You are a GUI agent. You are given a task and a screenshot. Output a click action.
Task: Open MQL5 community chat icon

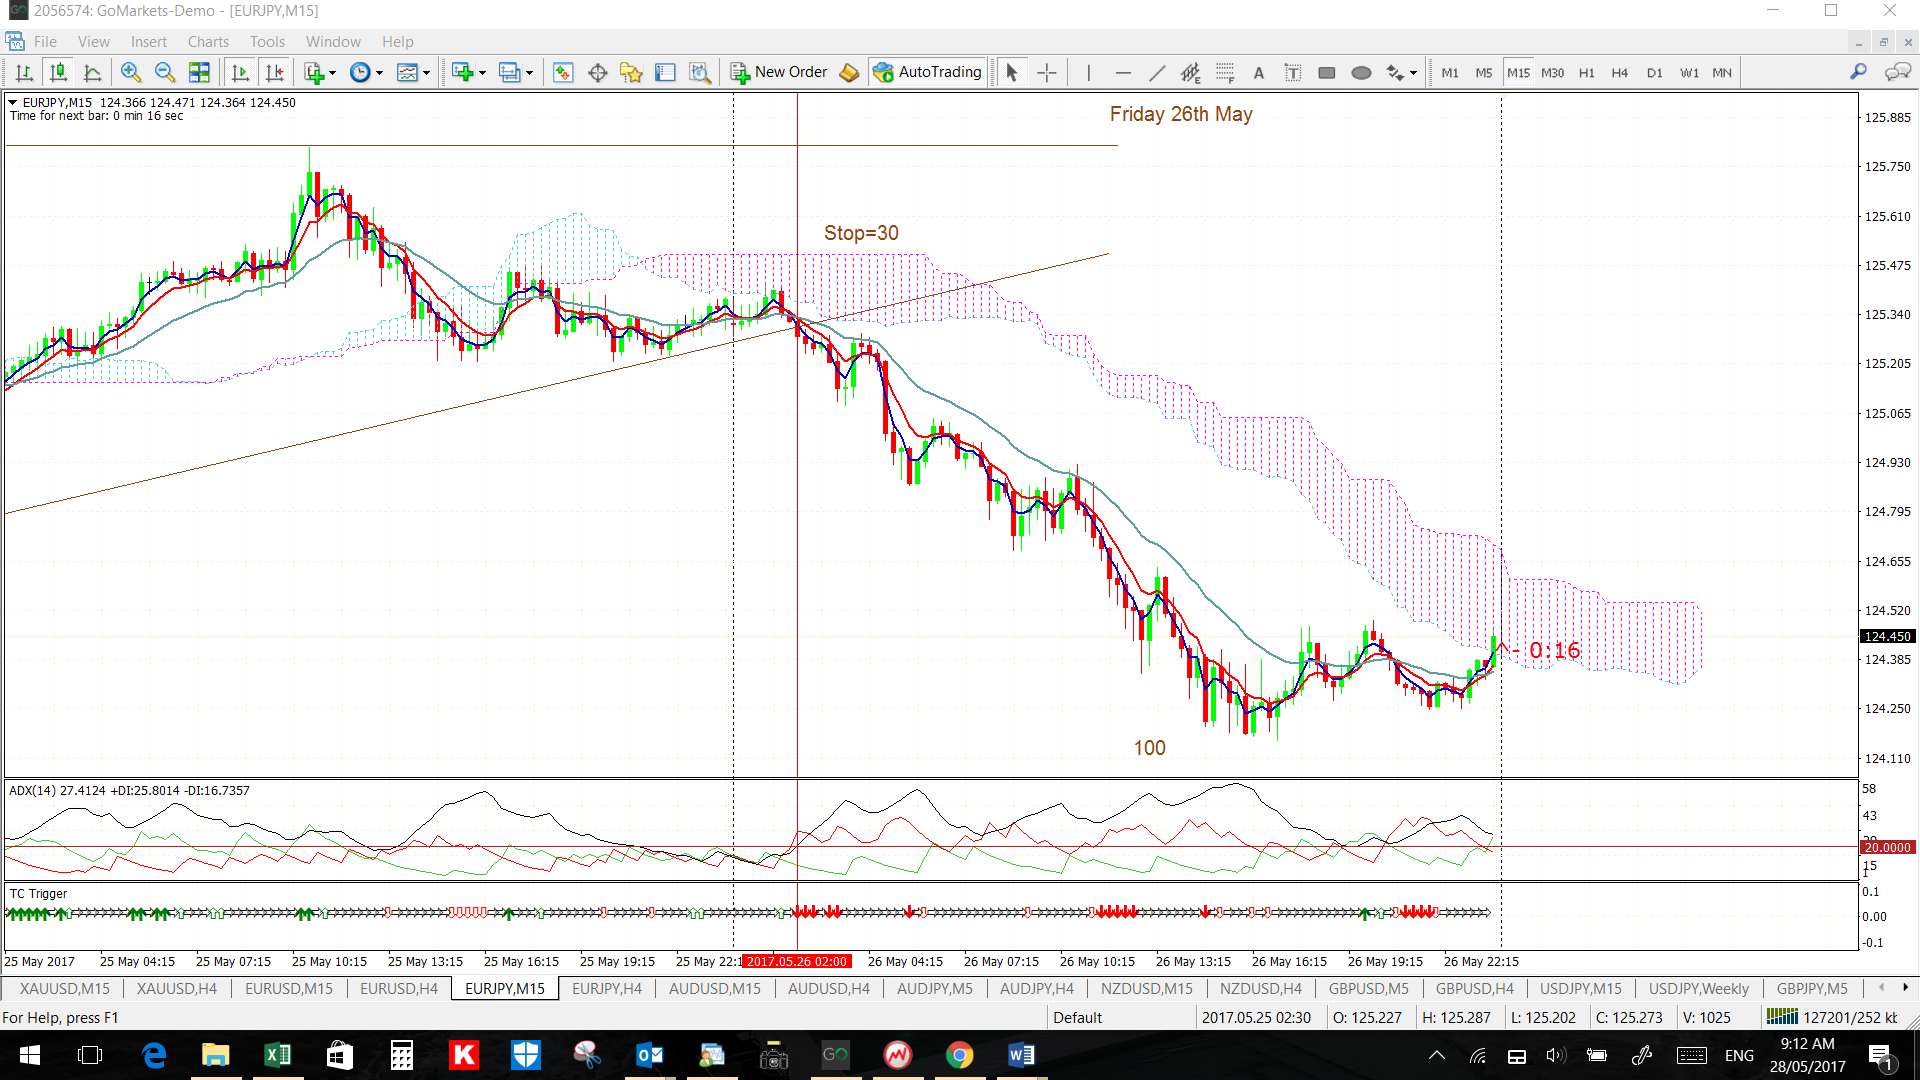(x=1897, y=72)
